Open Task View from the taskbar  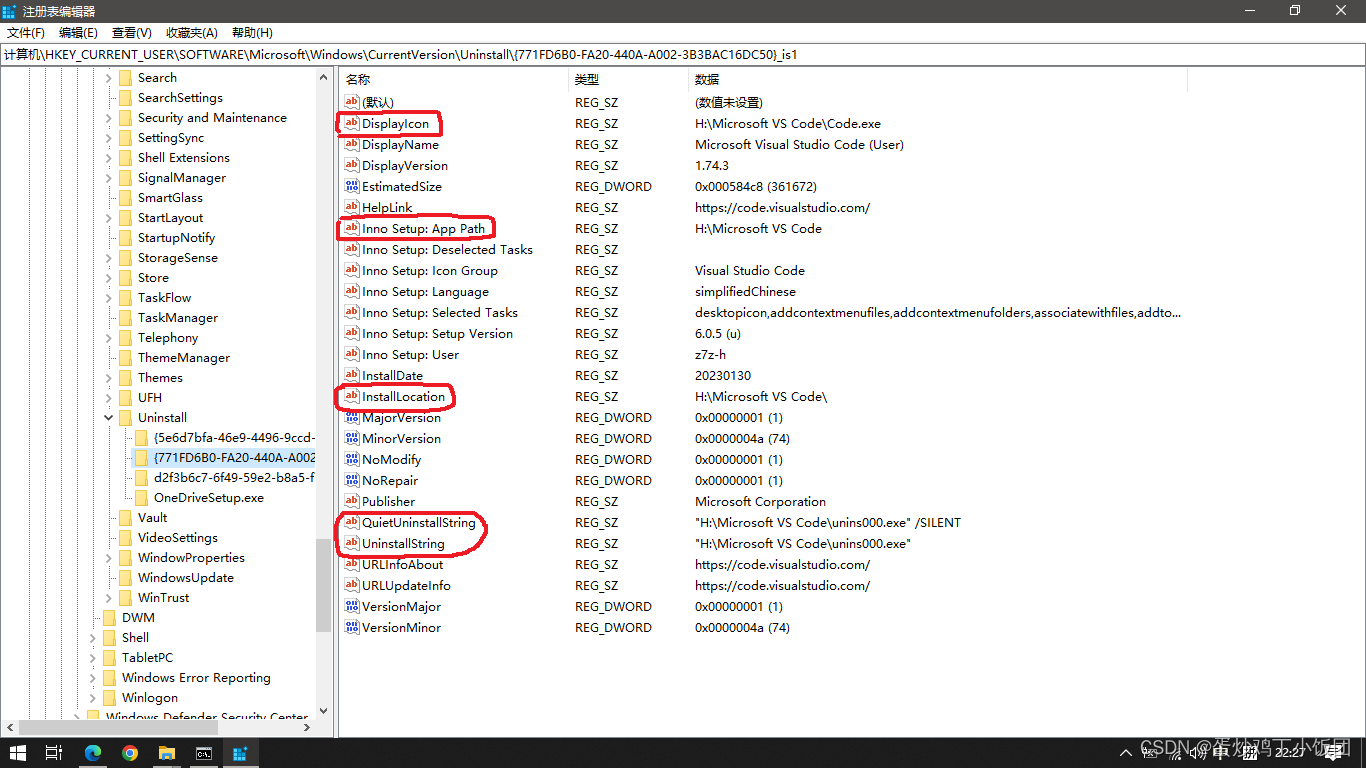(x=55, y=752)
